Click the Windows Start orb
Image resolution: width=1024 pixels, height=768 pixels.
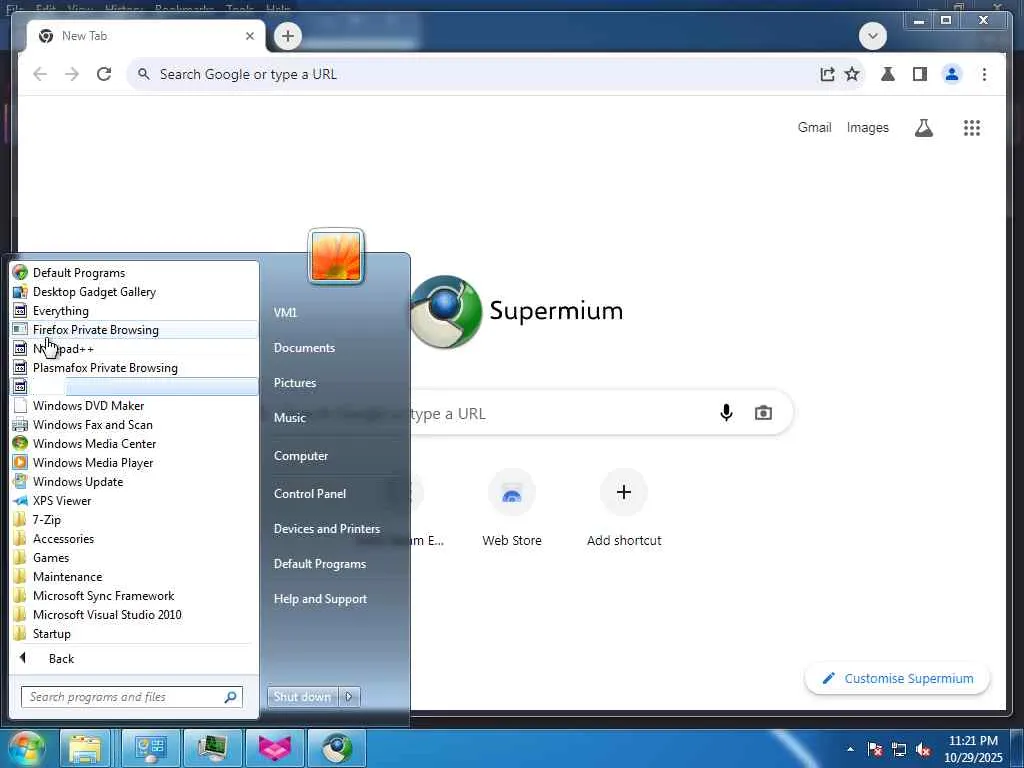26,748
